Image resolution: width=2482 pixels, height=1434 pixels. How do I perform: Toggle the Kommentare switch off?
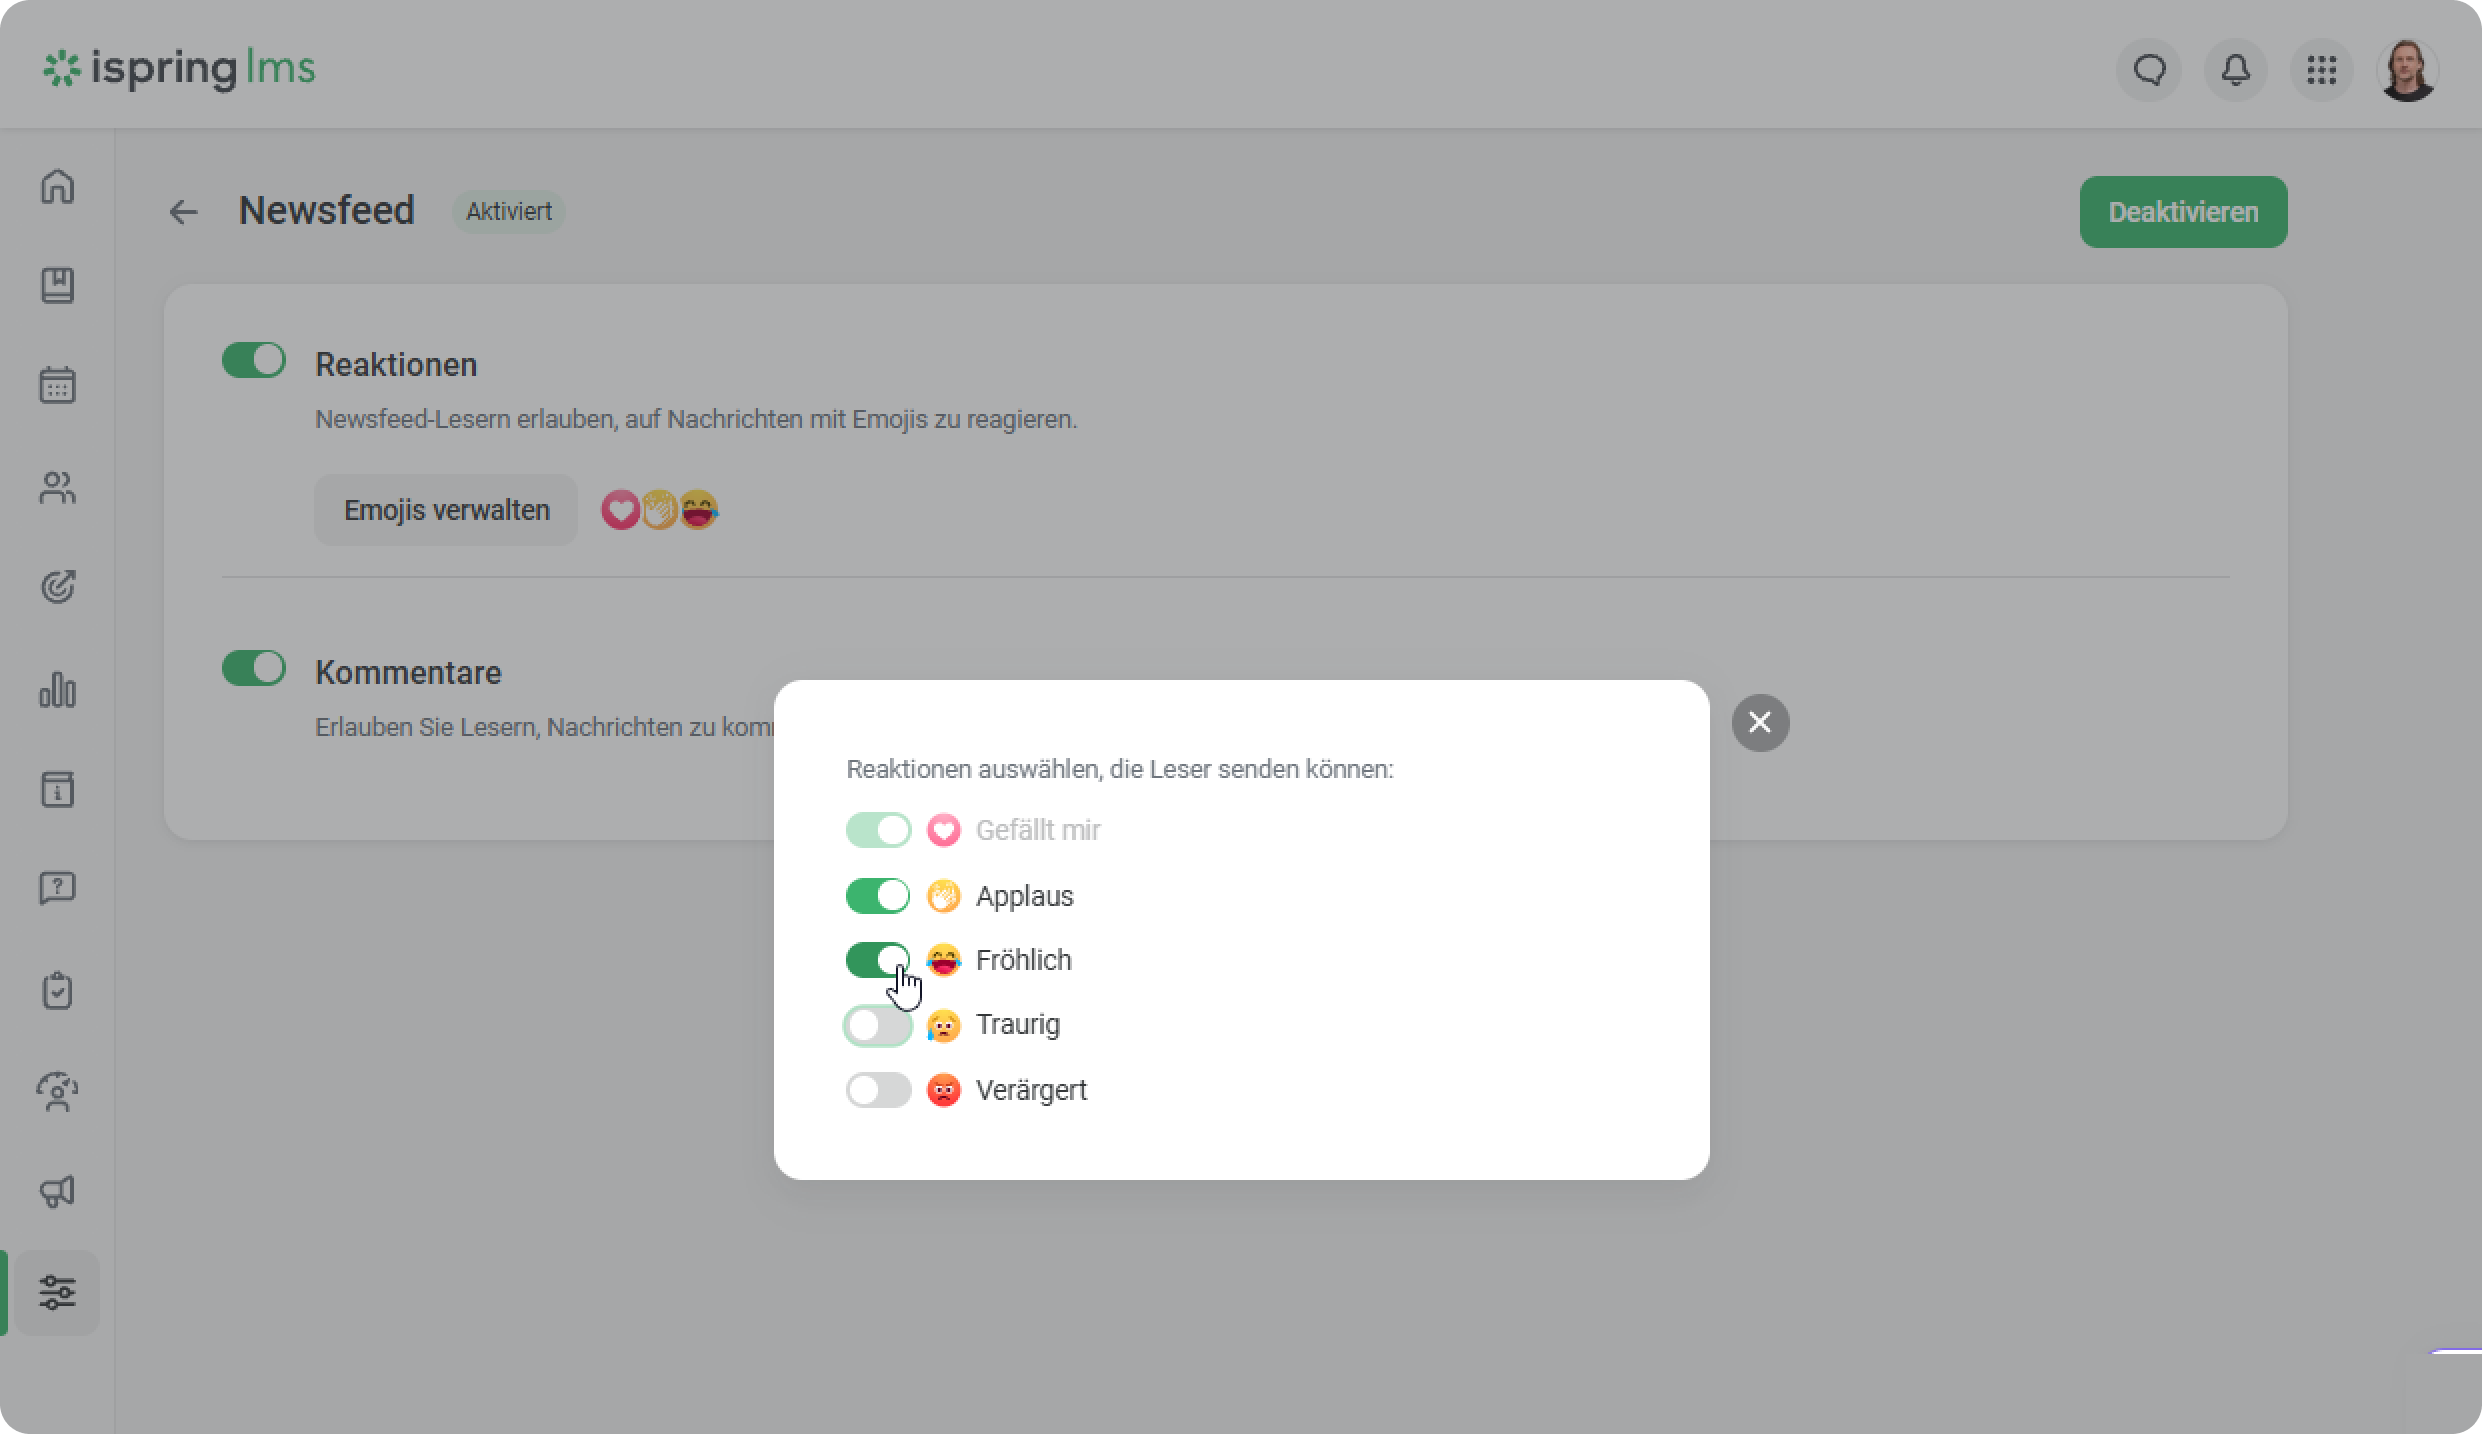[x=254, y=668]
